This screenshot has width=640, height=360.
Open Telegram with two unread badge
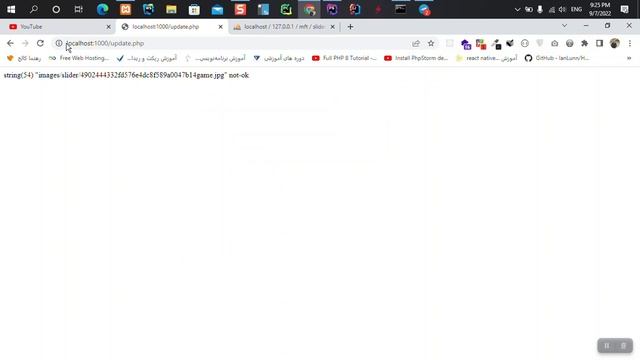424,9
